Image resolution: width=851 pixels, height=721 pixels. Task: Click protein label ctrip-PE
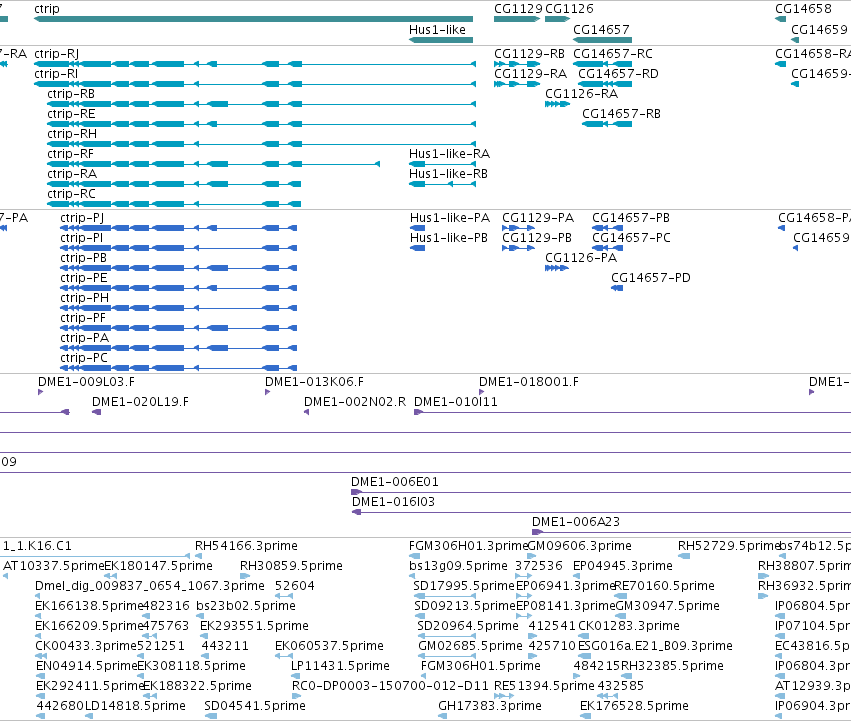(x=84, y=278)
